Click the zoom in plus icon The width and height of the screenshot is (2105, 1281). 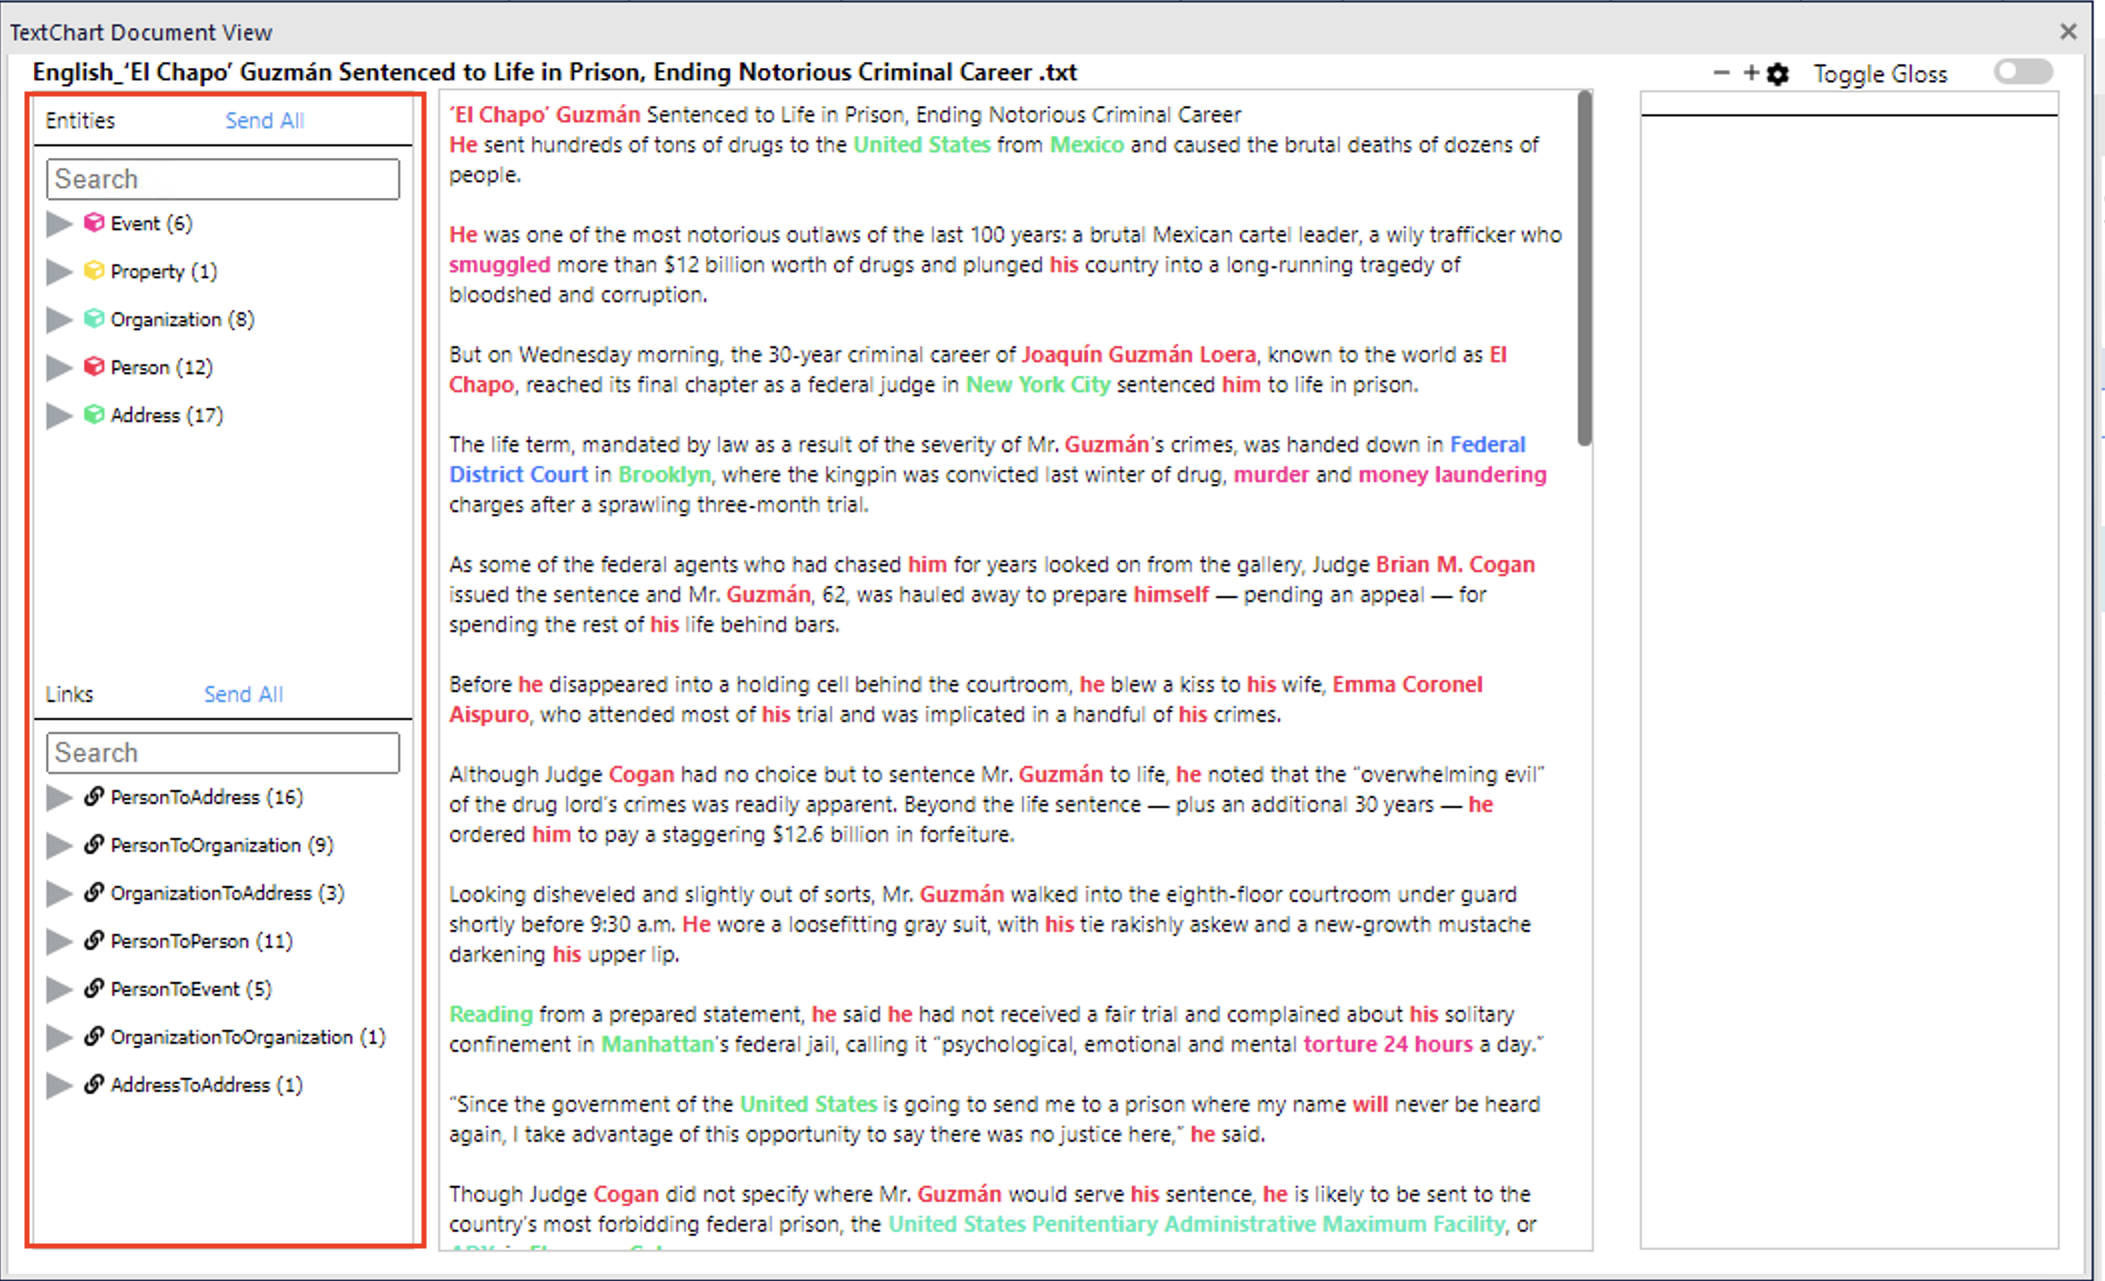(x=1751, y=72)
